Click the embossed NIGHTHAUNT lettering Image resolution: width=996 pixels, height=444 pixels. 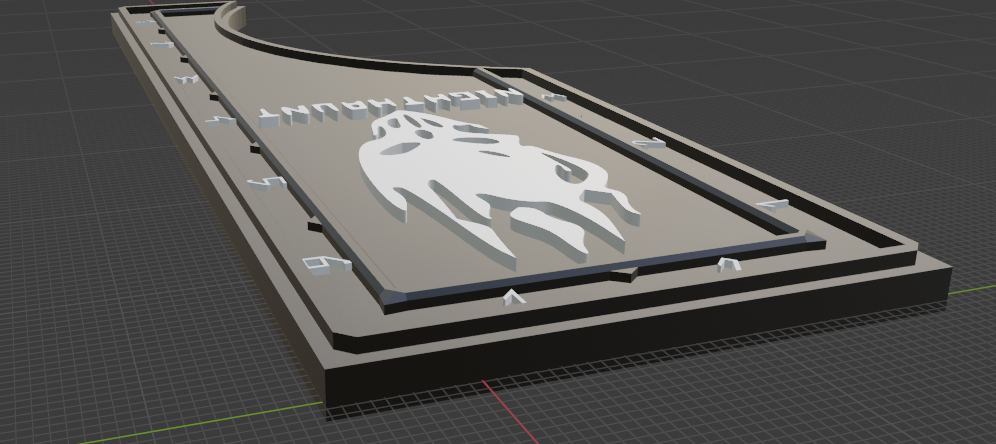click(x=390, y=109)
